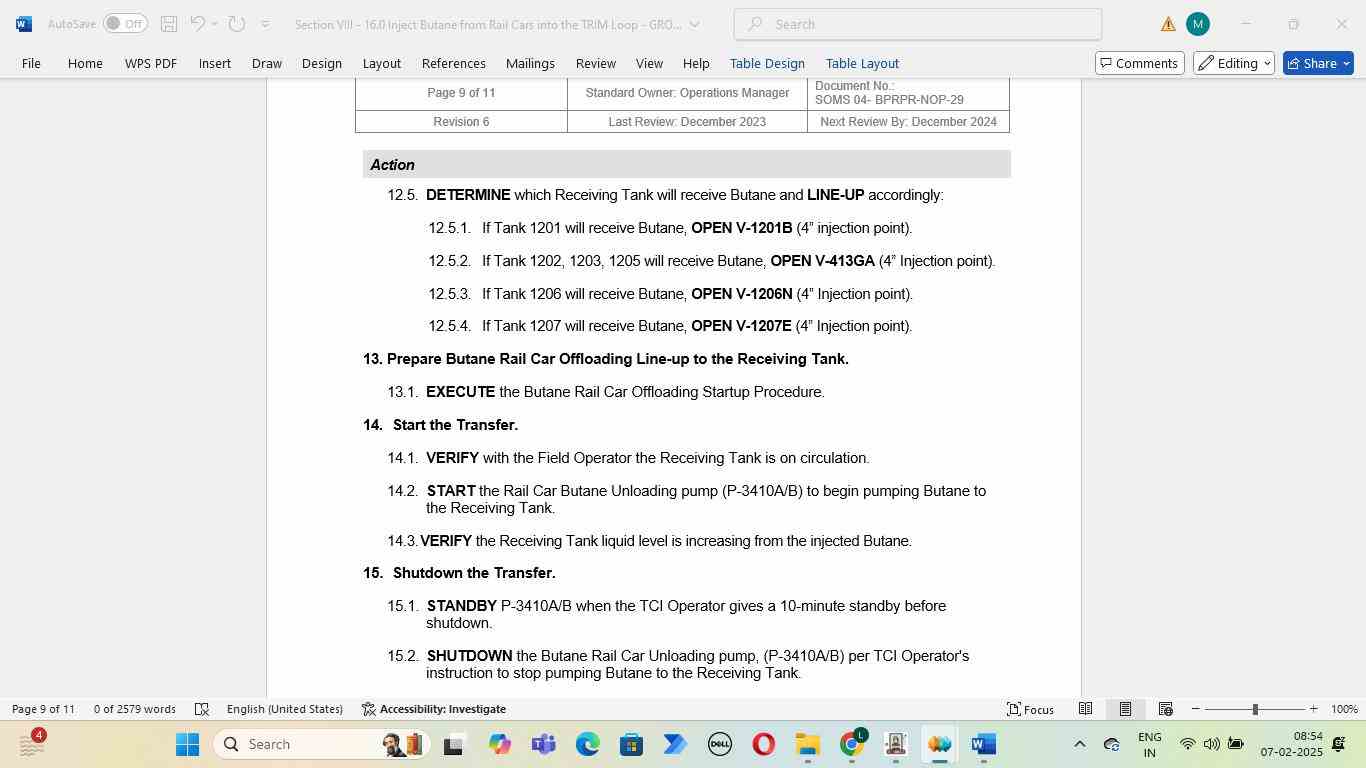Click the zoom out minus button
Screen dimensions: 1366x768
click(x=1195, y=709)
